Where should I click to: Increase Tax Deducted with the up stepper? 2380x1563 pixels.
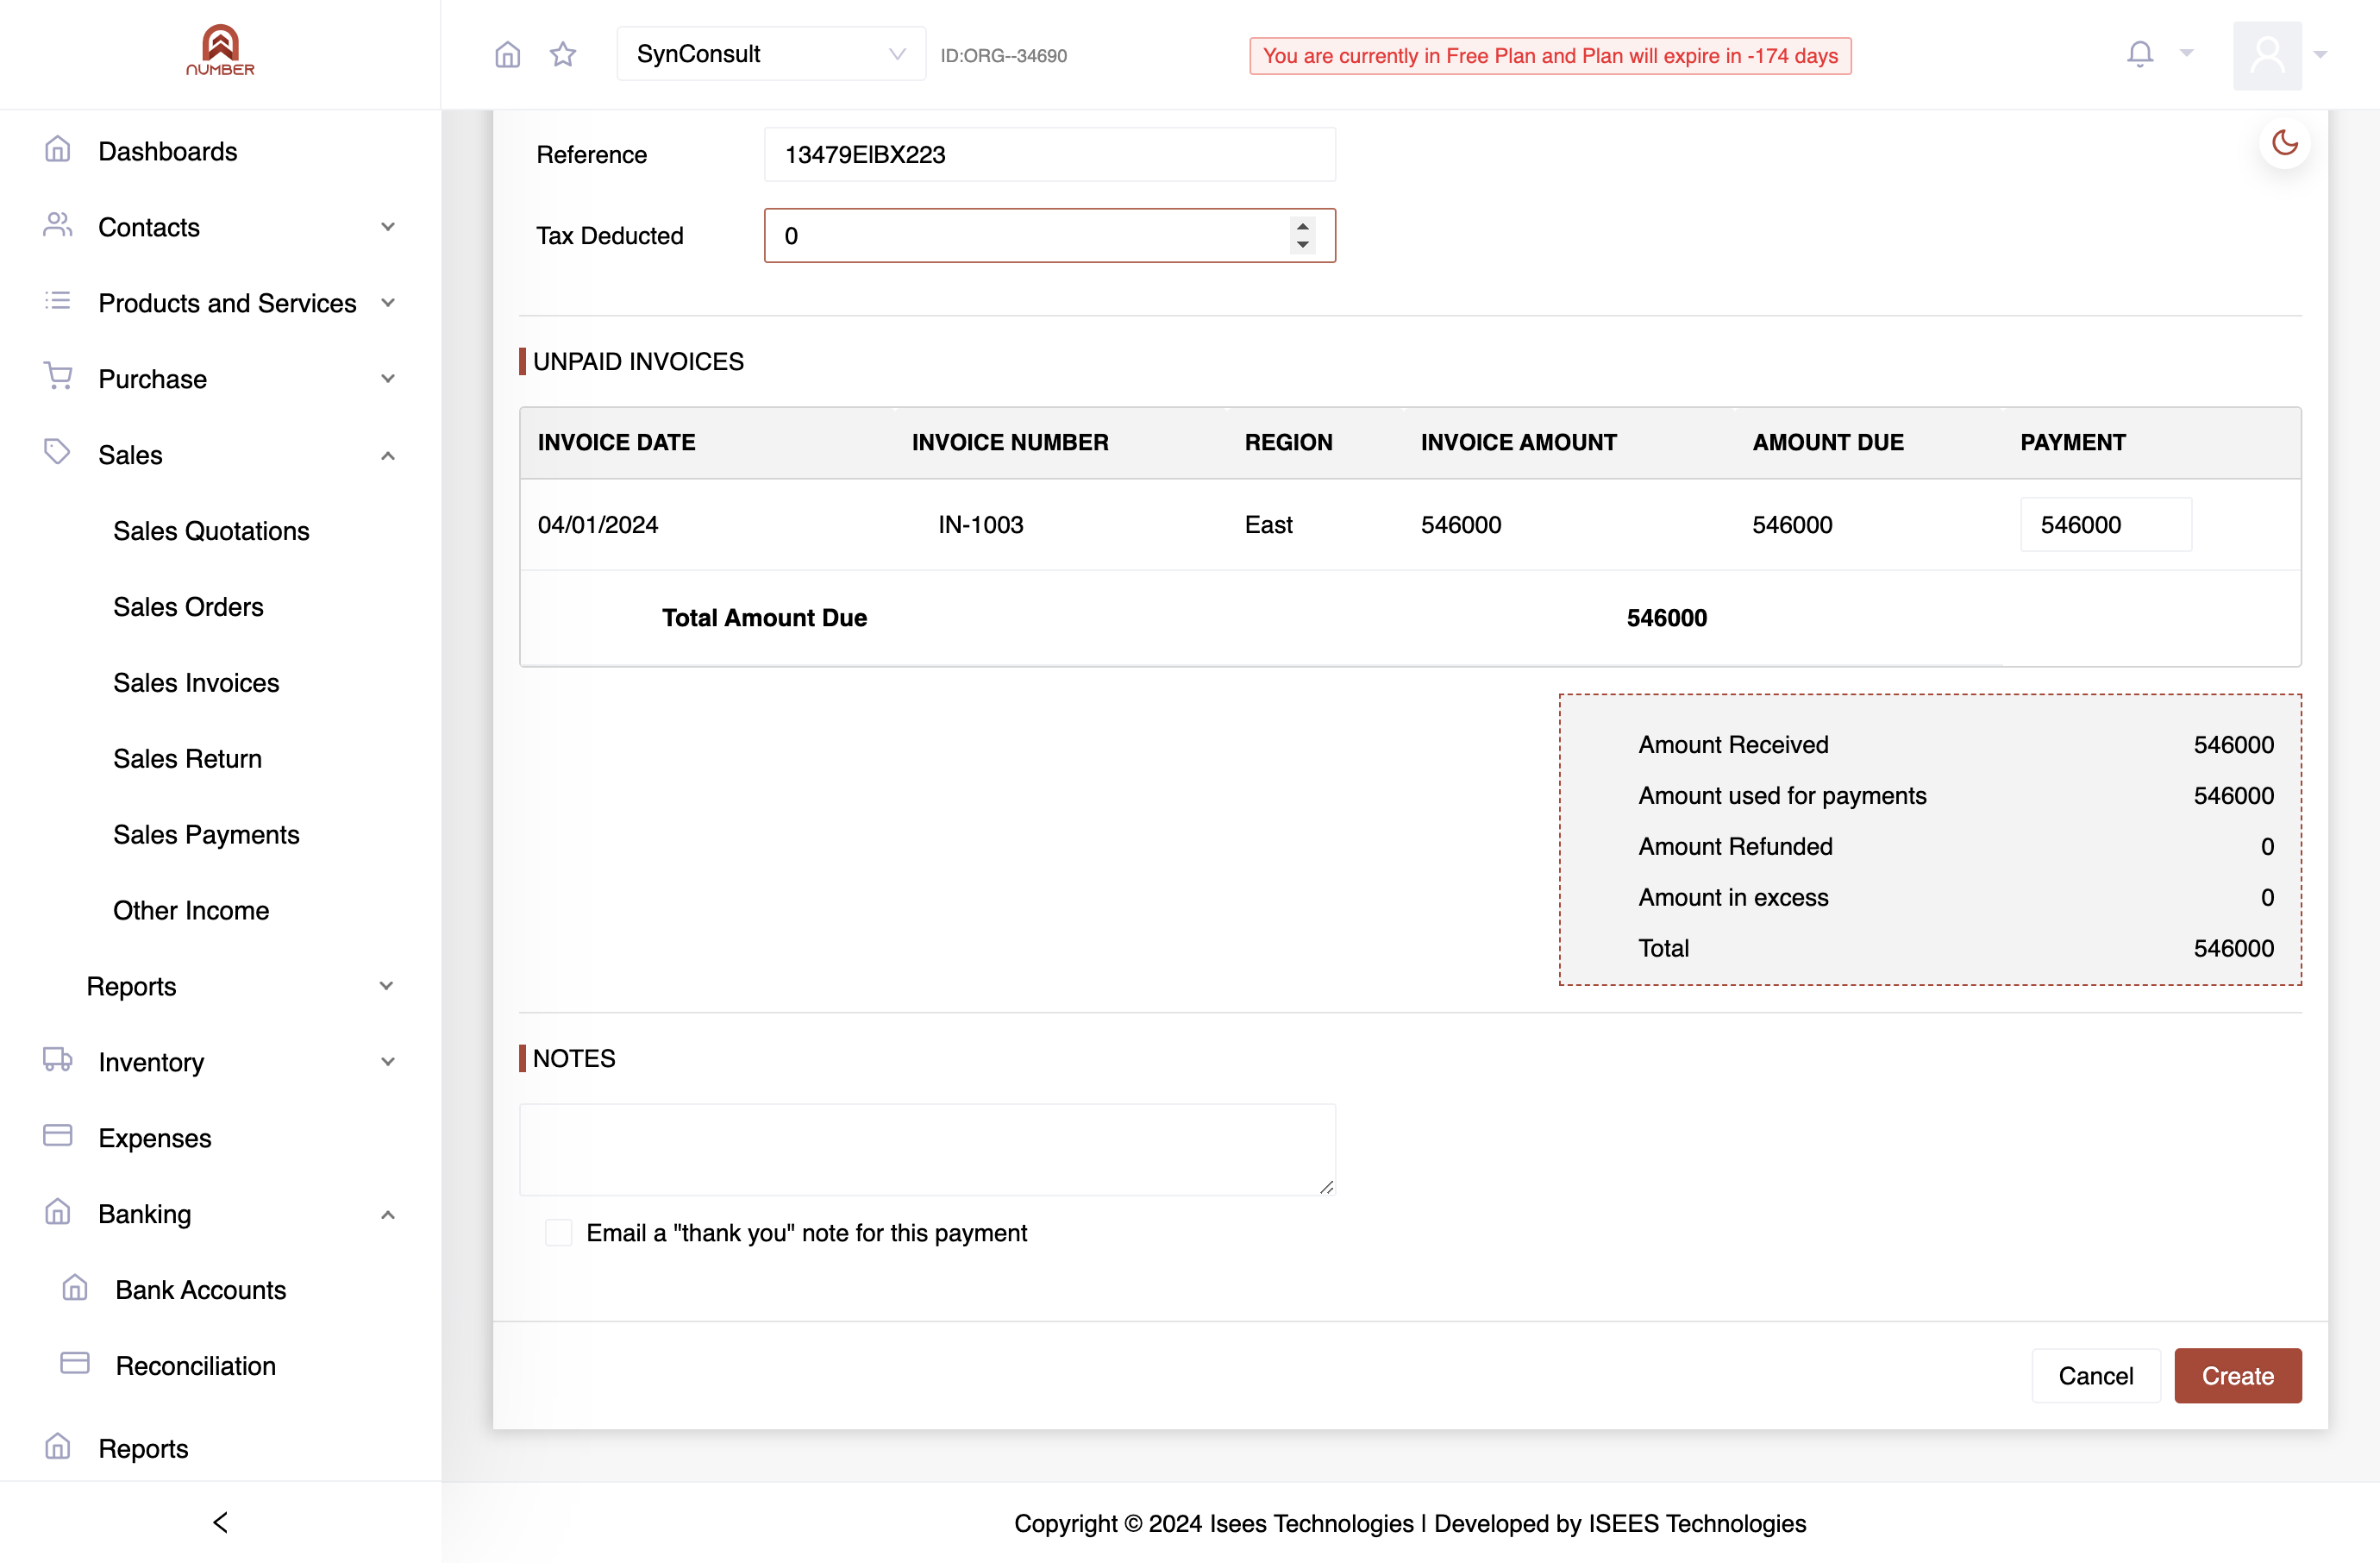[x=1302, y=226]
